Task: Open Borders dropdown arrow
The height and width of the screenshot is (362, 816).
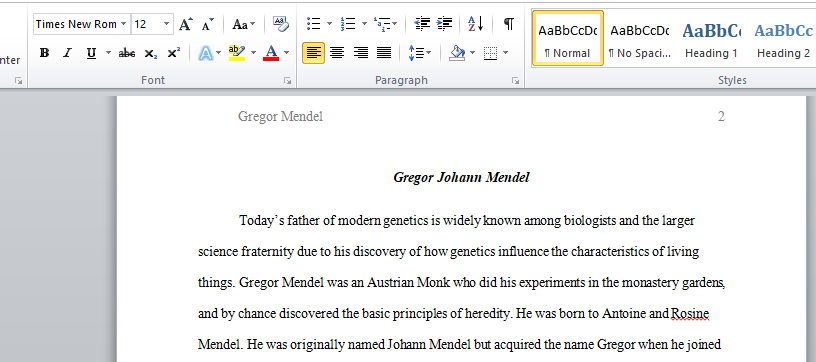Action: coord(505,53)
